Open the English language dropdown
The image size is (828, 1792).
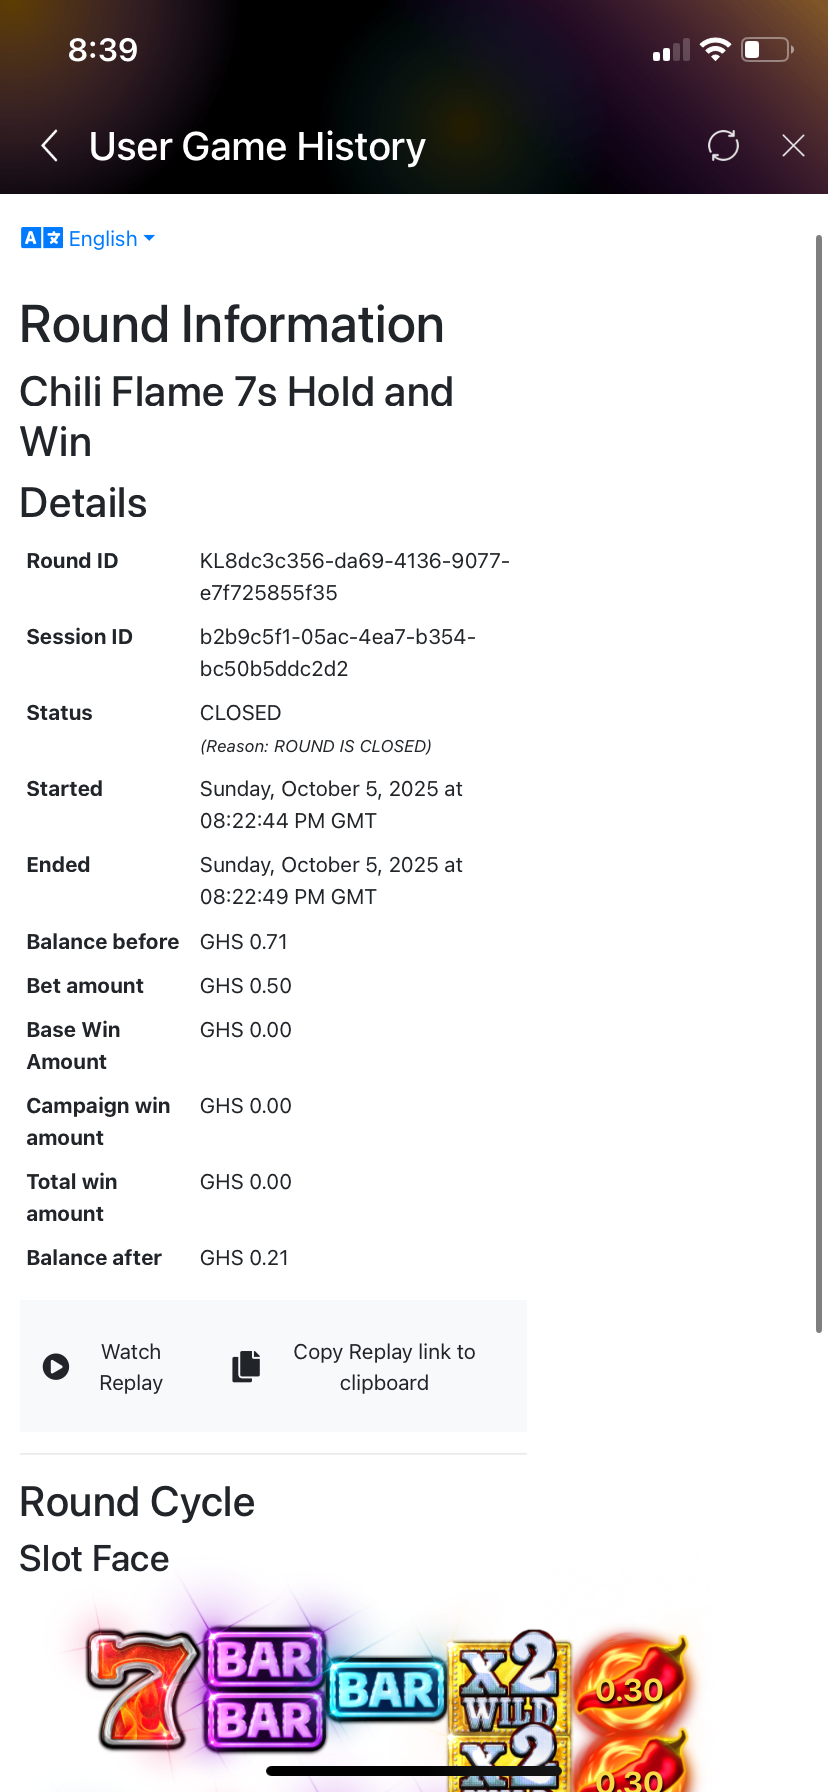coord(110,238)
